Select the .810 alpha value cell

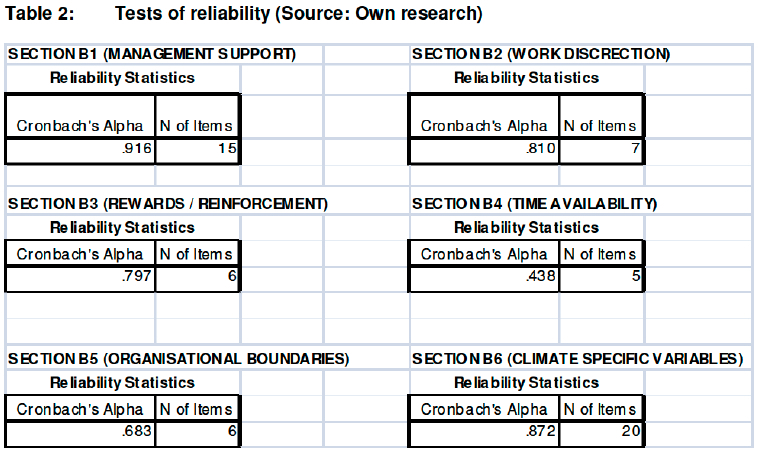pos(484,150)
